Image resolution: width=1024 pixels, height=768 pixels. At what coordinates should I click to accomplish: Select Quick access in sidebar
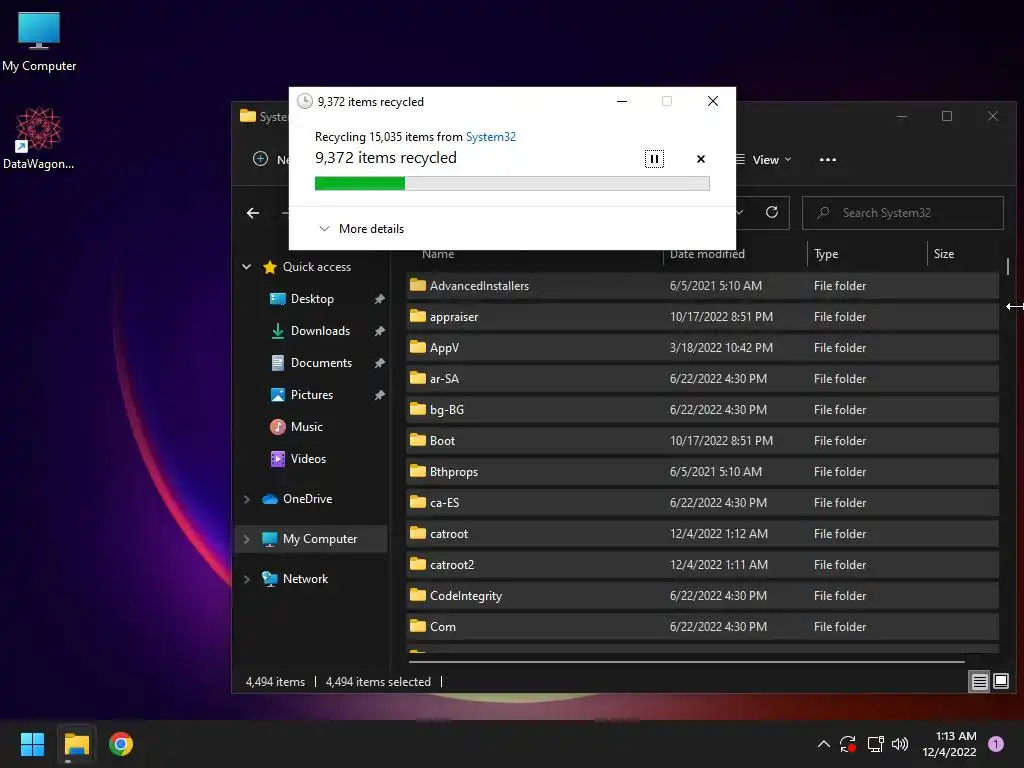pyautogui.click(x=316, y=266)
